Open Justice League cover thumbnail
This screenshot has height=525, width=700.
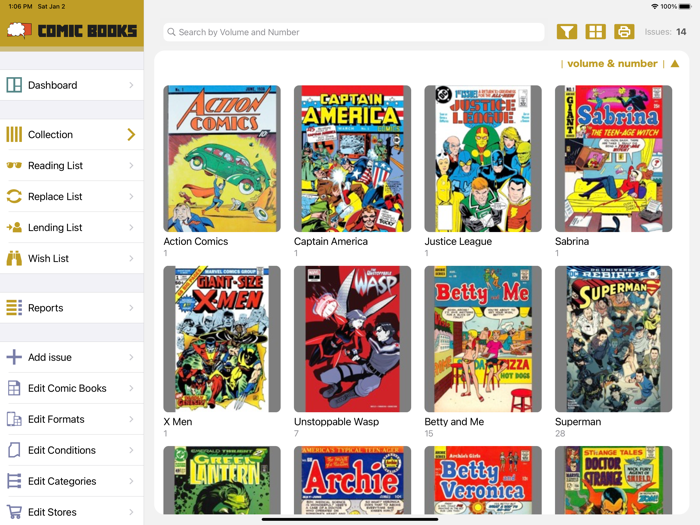[x=483, y=158]
